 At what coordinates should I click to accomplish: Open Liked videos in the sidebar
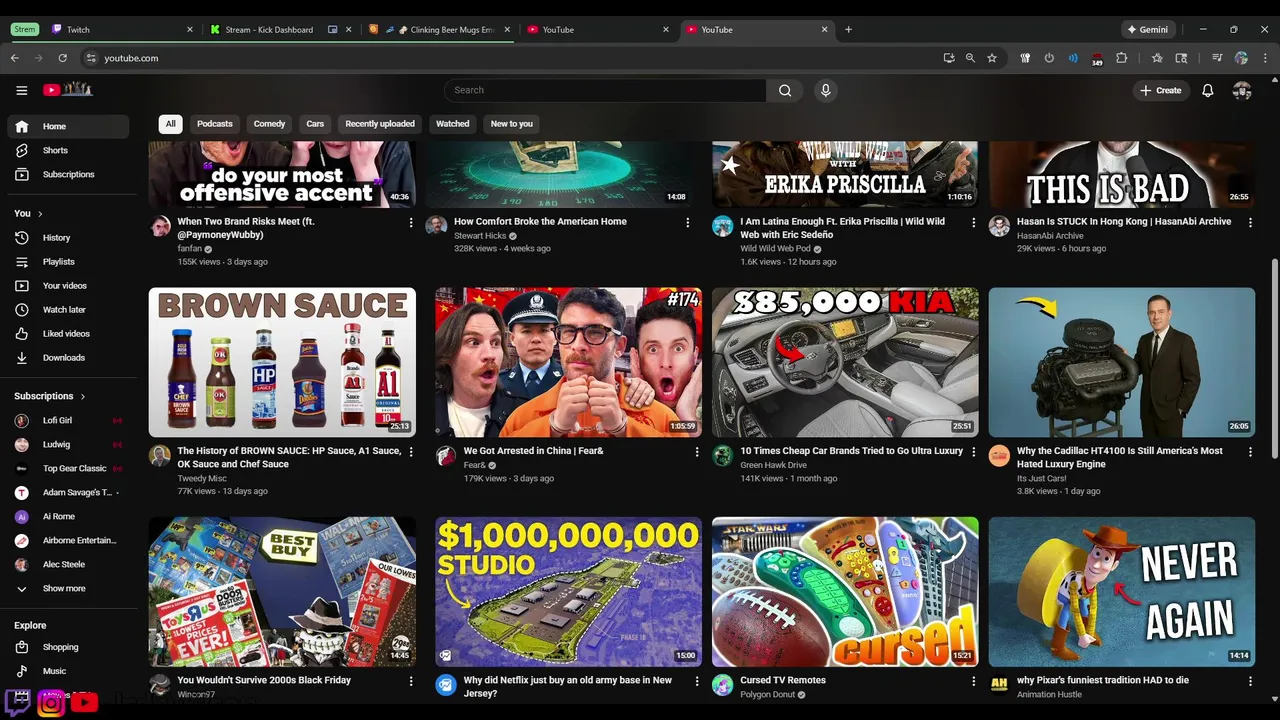pyautogui.click(x=69, y=334)
